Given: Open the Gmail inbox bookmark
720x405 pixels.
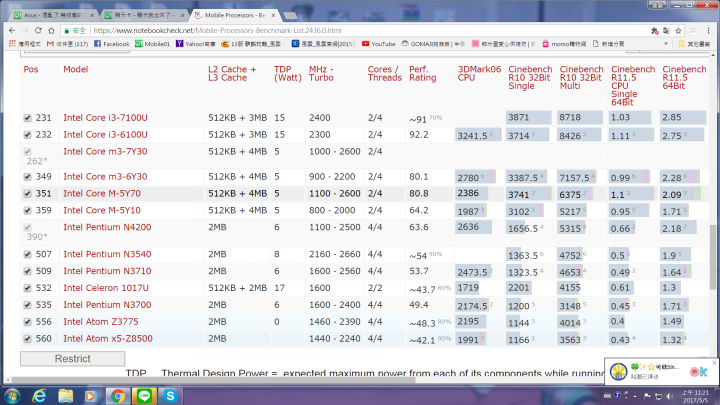Looking at the screenshot, I should click(x=67, y=44).
